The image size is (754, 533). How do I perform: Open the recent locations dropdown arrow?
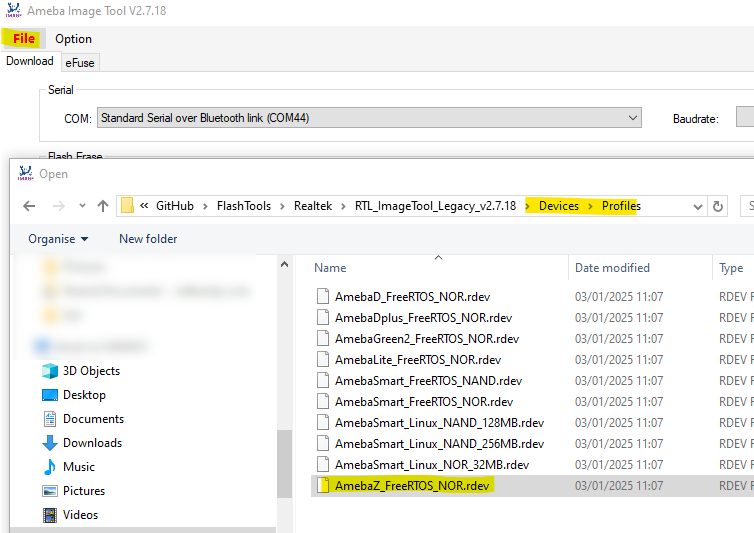point(82,206)
